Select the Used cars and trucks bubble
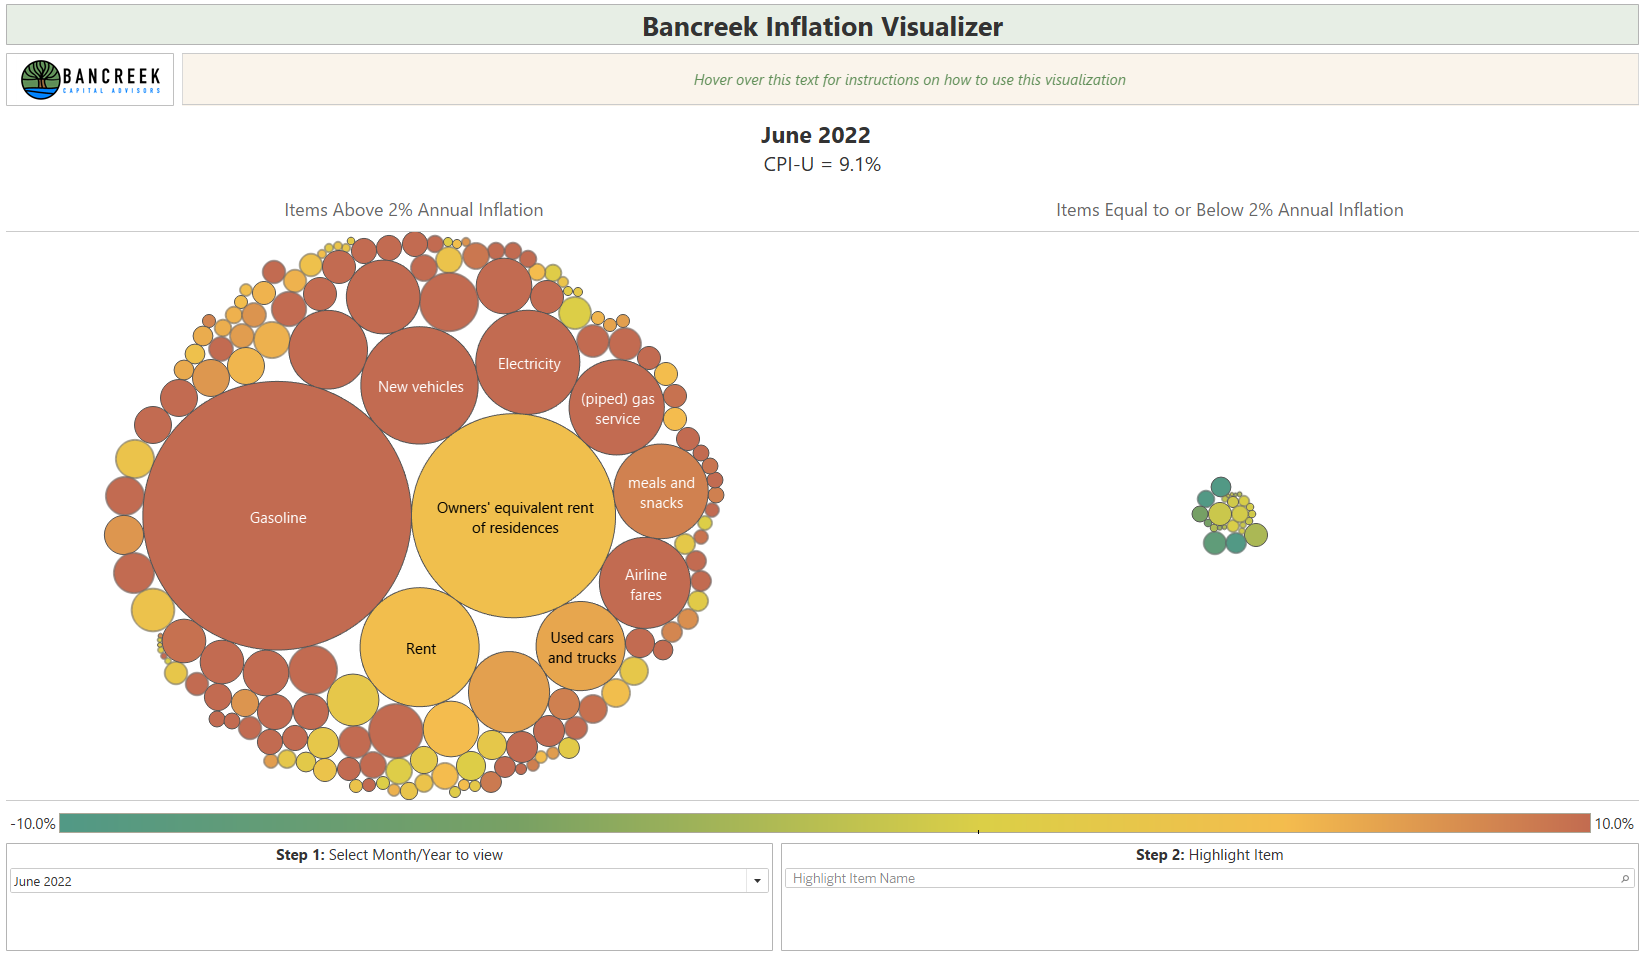Image resolution: width=1647 pixels, height=956 pixels. click(x=580, y=648)
